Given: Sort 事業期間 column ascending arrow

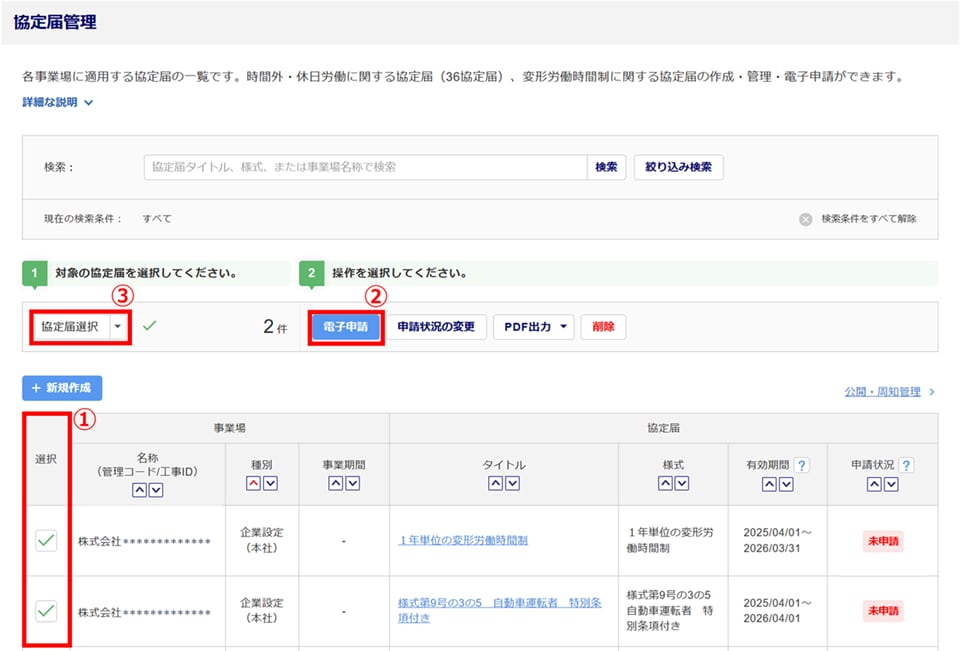Looking at the screenshot, I should coord(336,483).
